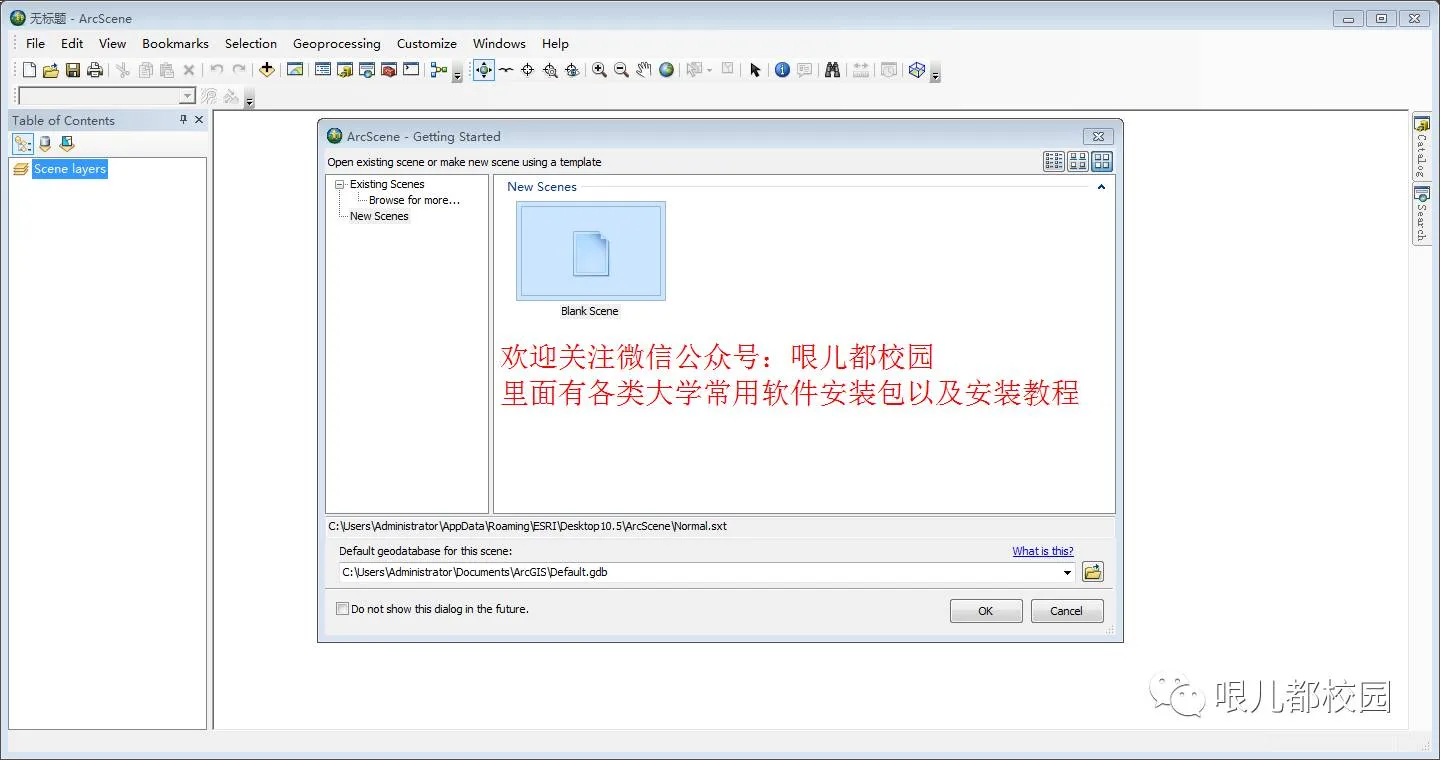Open Standard toolbar options arrow
Image resolution: width=1440 pixels, height=760 pixels.
[x=457, y=75]
